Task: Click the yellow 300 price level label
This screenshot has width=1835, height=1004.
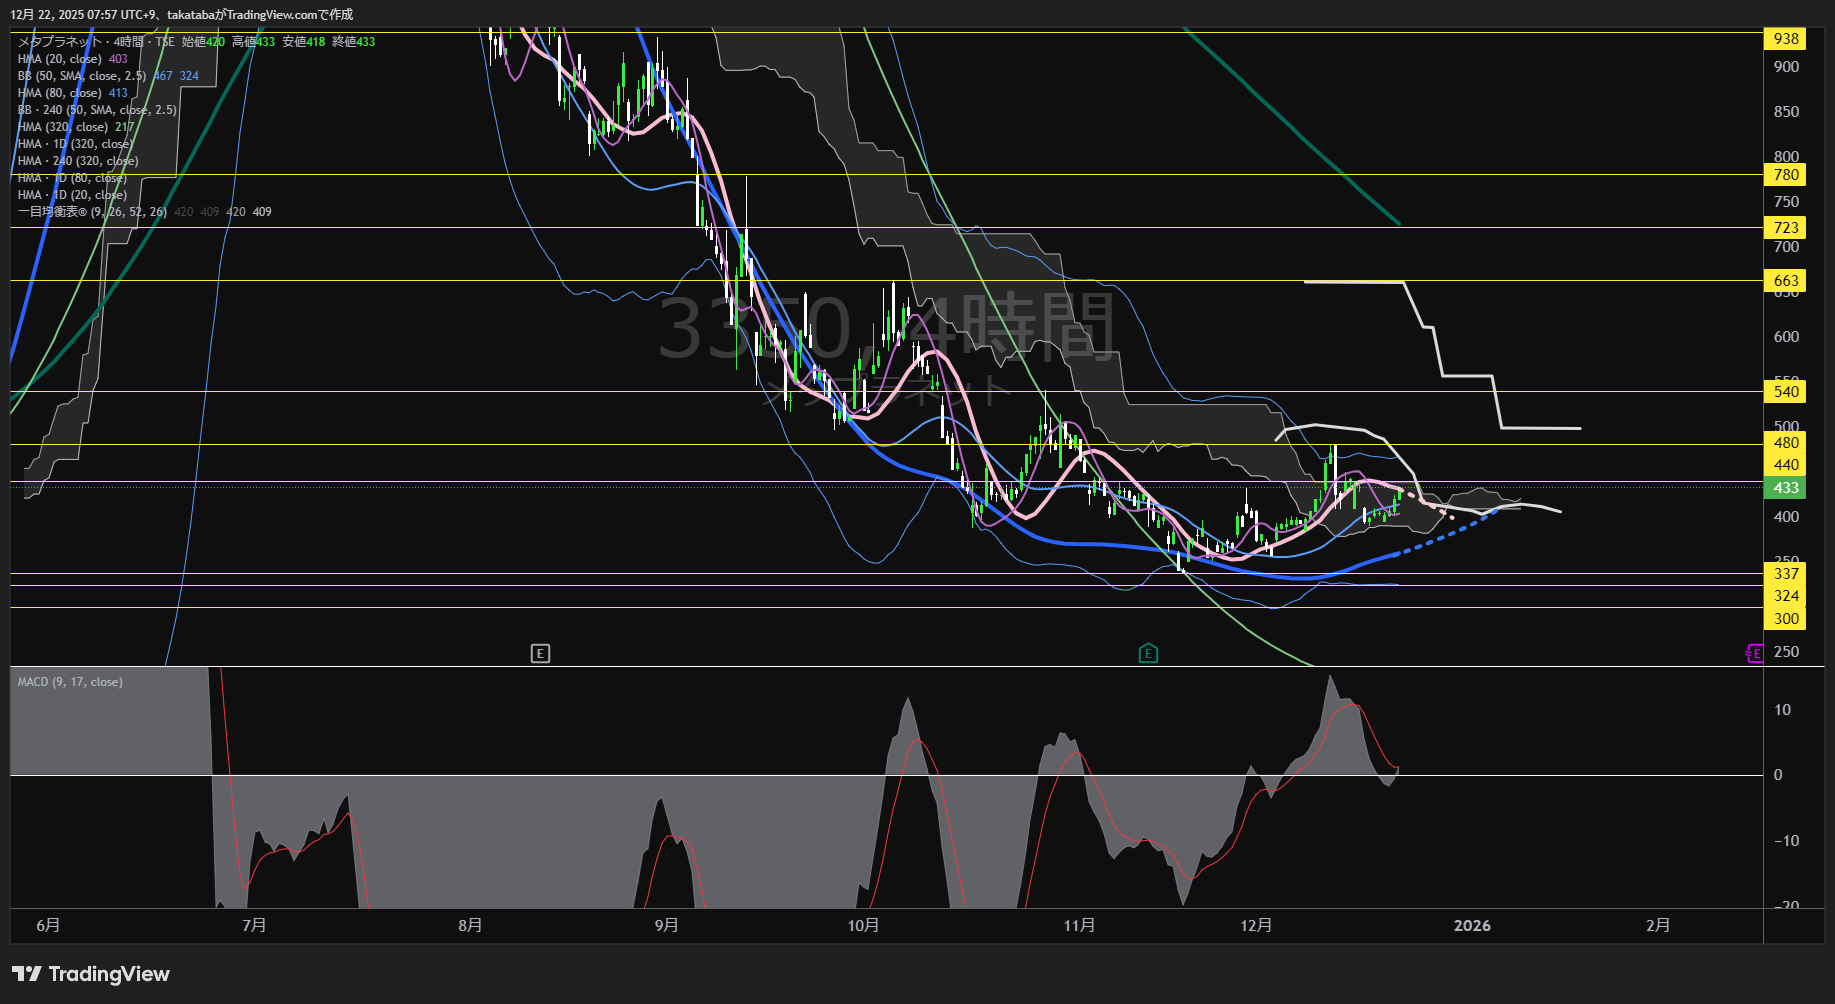Action: (x=1786, y=619)
